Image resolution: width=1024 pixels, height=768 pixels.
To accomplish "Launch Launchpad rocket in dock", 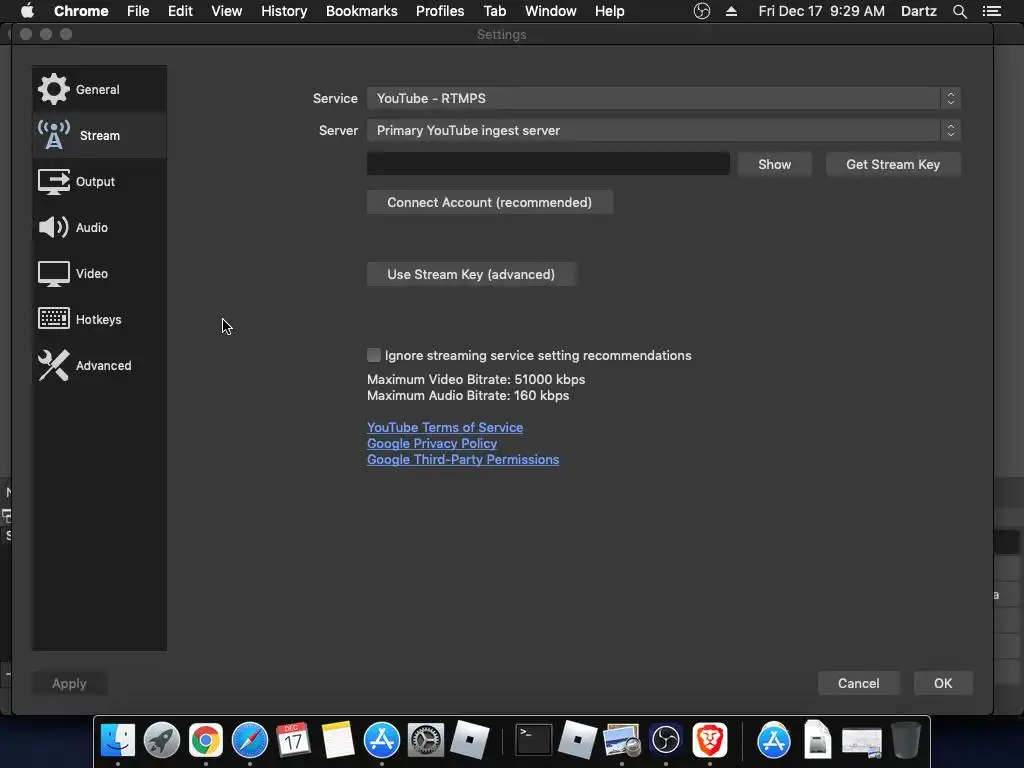I will pyautogui.click(x=162, y=741).
